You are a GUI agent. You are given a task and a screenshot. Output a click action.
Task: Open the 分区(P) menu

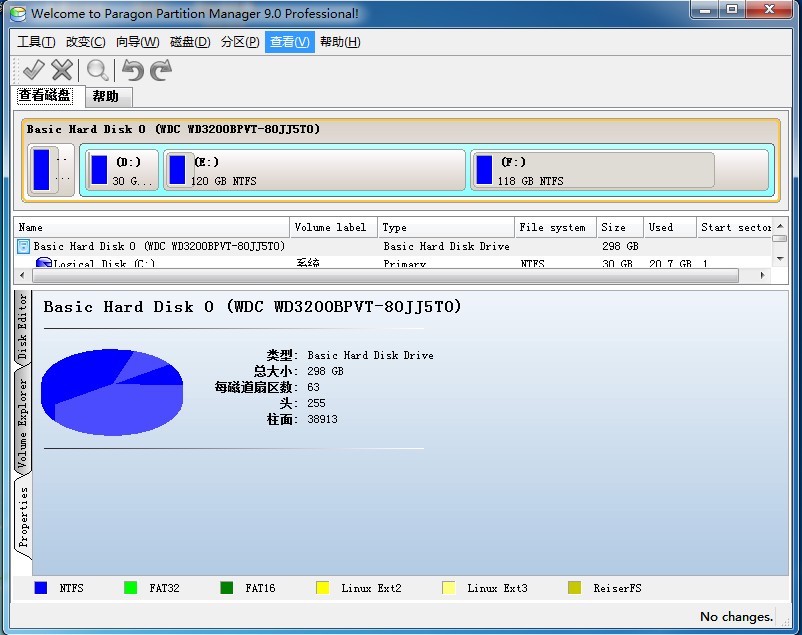[240, 42]
